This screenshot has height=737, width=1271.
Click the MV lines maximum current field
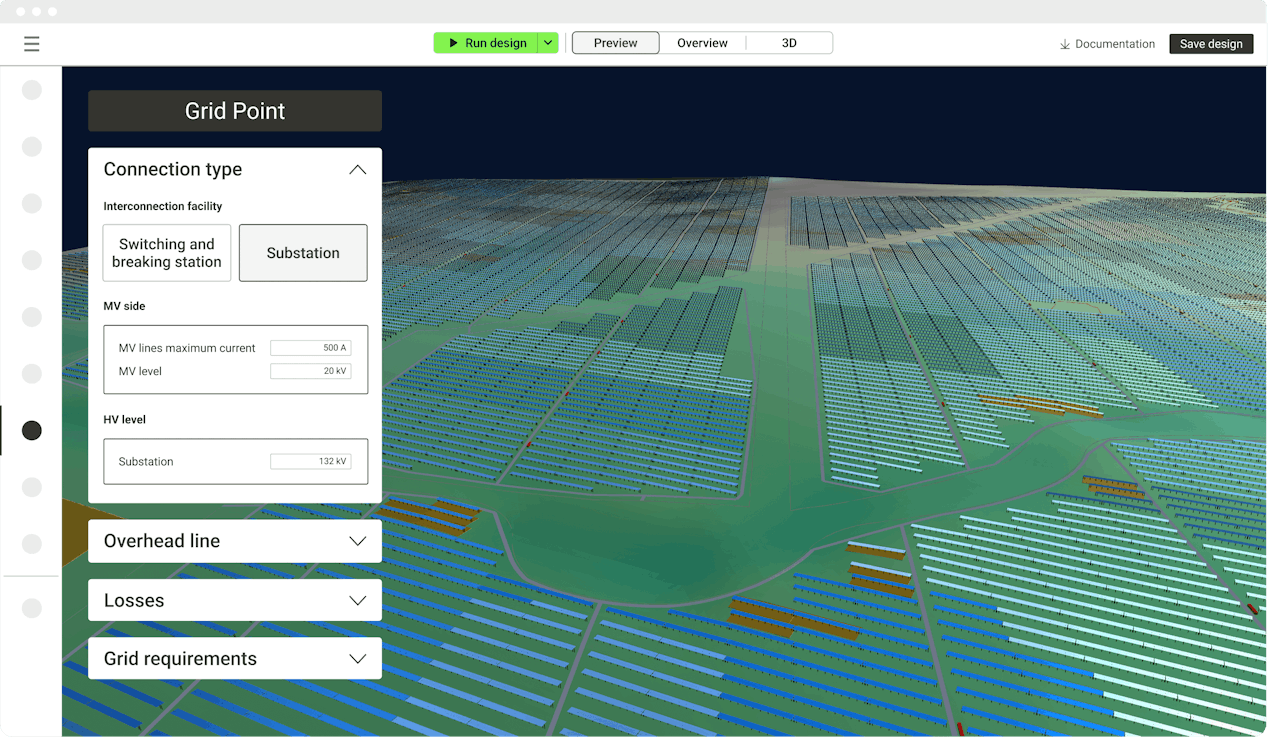coord(310,348)
